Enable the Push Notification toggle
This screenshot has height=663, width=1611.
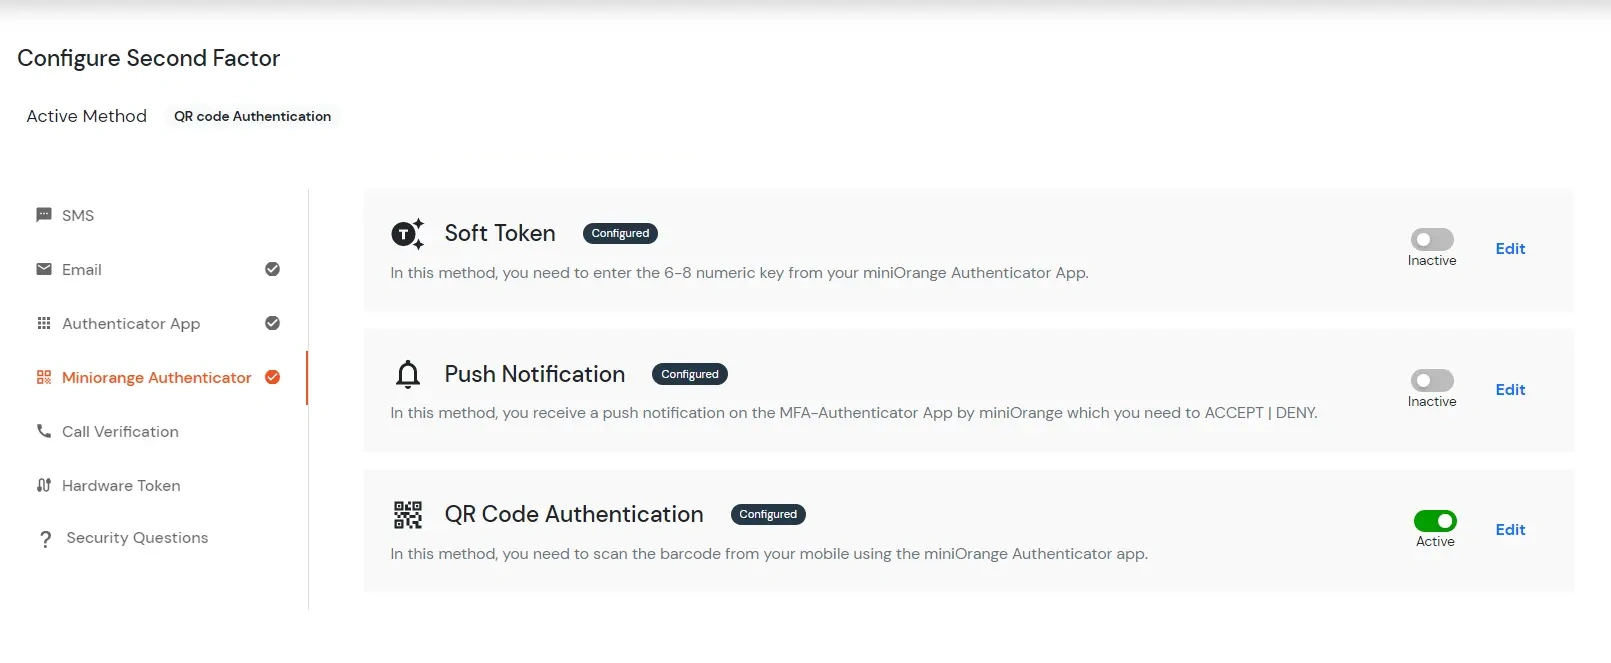point(1432,380)
